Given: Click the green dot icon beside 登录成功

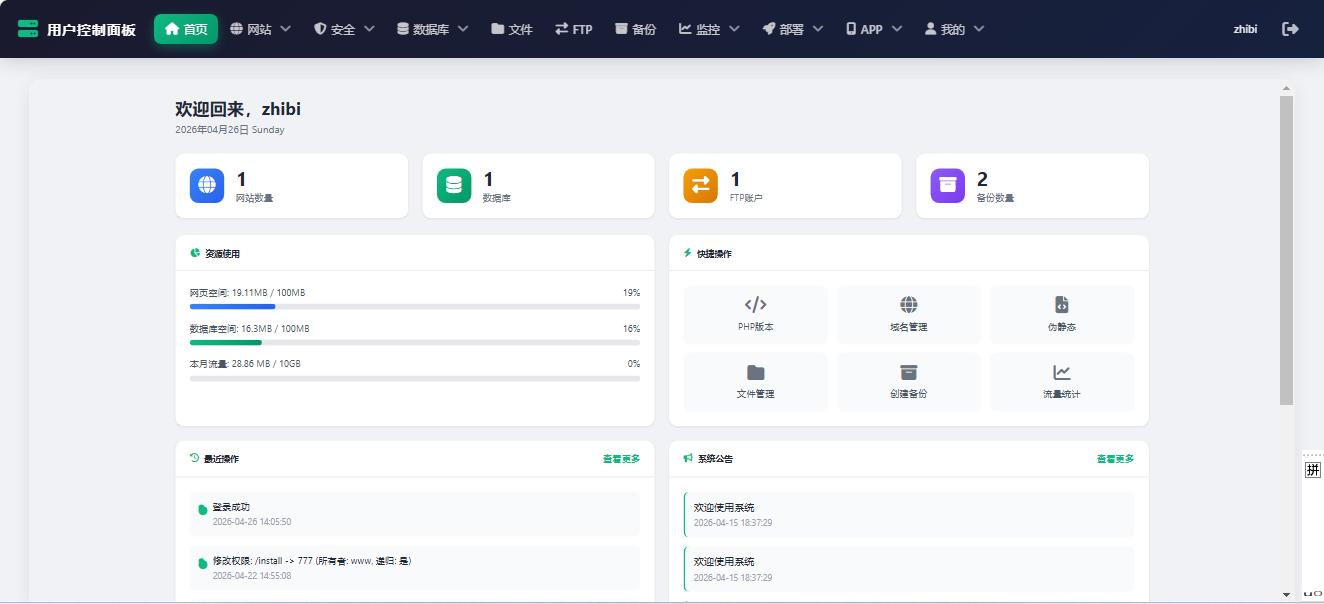Looking at the screenshot, I should 203,510.
